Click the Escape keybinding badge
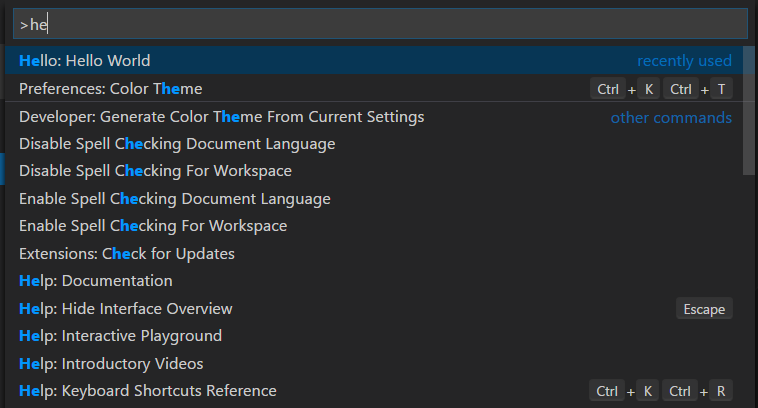 point(704,309)
